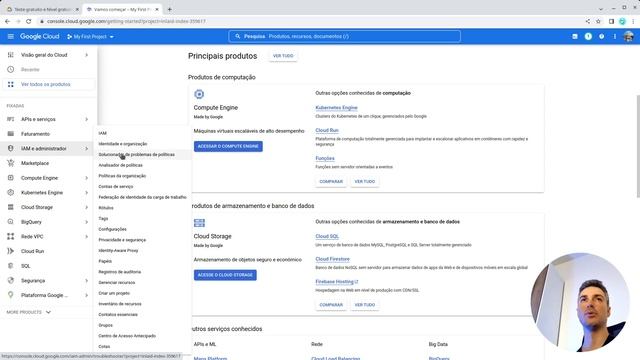Select Políticas da organização submenu item
640x360 pixels.
(x=122, y=176)
